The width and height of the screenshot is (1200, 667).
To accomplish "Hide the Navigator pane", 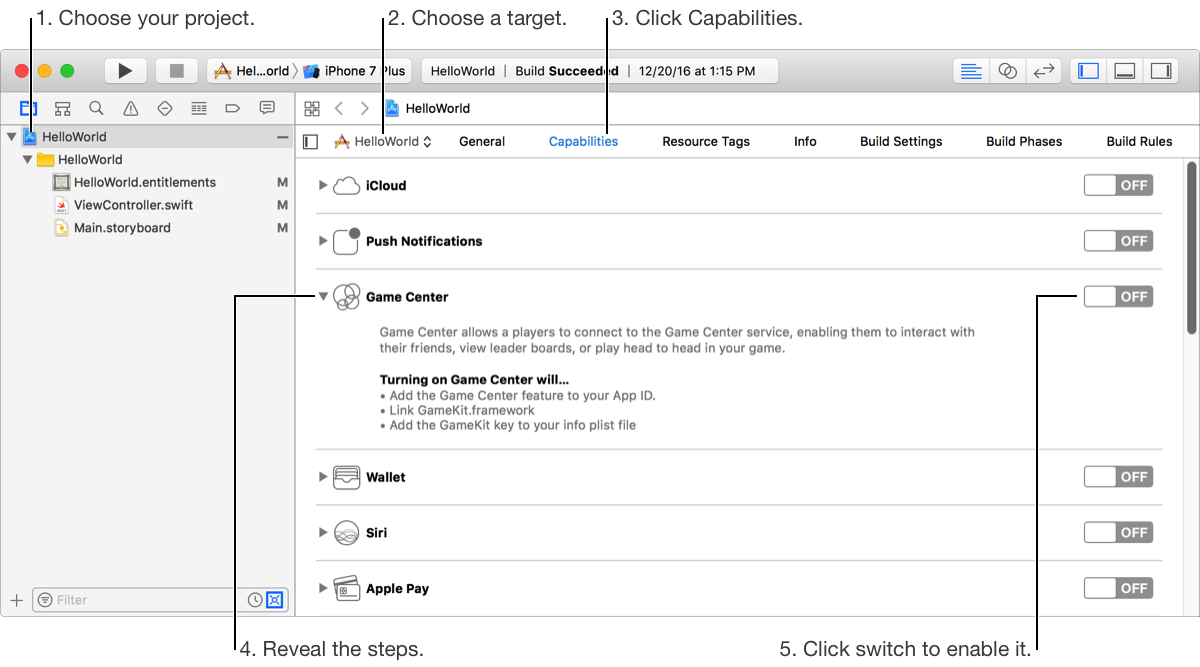I will (x=1089, y=71).
